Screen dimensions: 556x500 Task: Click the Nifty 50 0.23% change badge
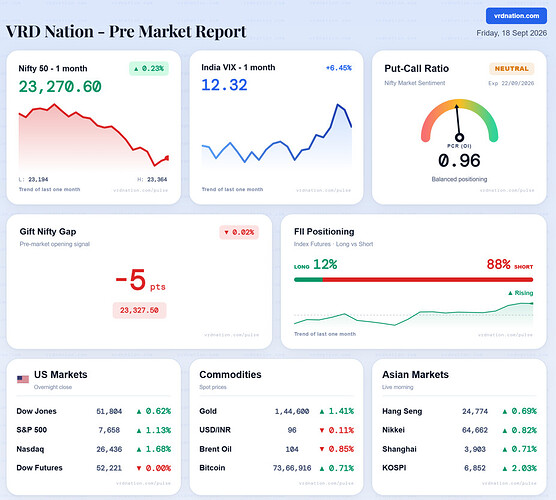coord(149,68)
